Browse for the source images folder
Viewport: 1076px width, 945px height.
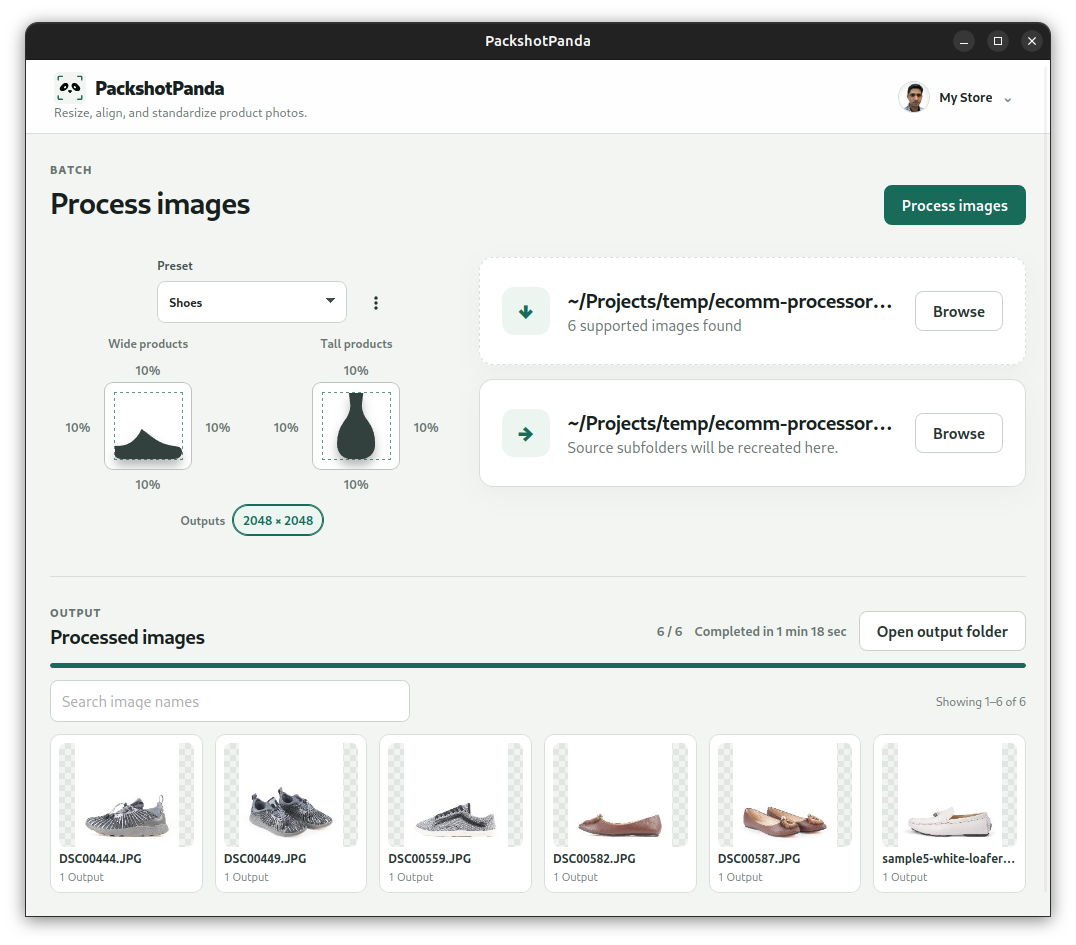click(x=959, y=312)
